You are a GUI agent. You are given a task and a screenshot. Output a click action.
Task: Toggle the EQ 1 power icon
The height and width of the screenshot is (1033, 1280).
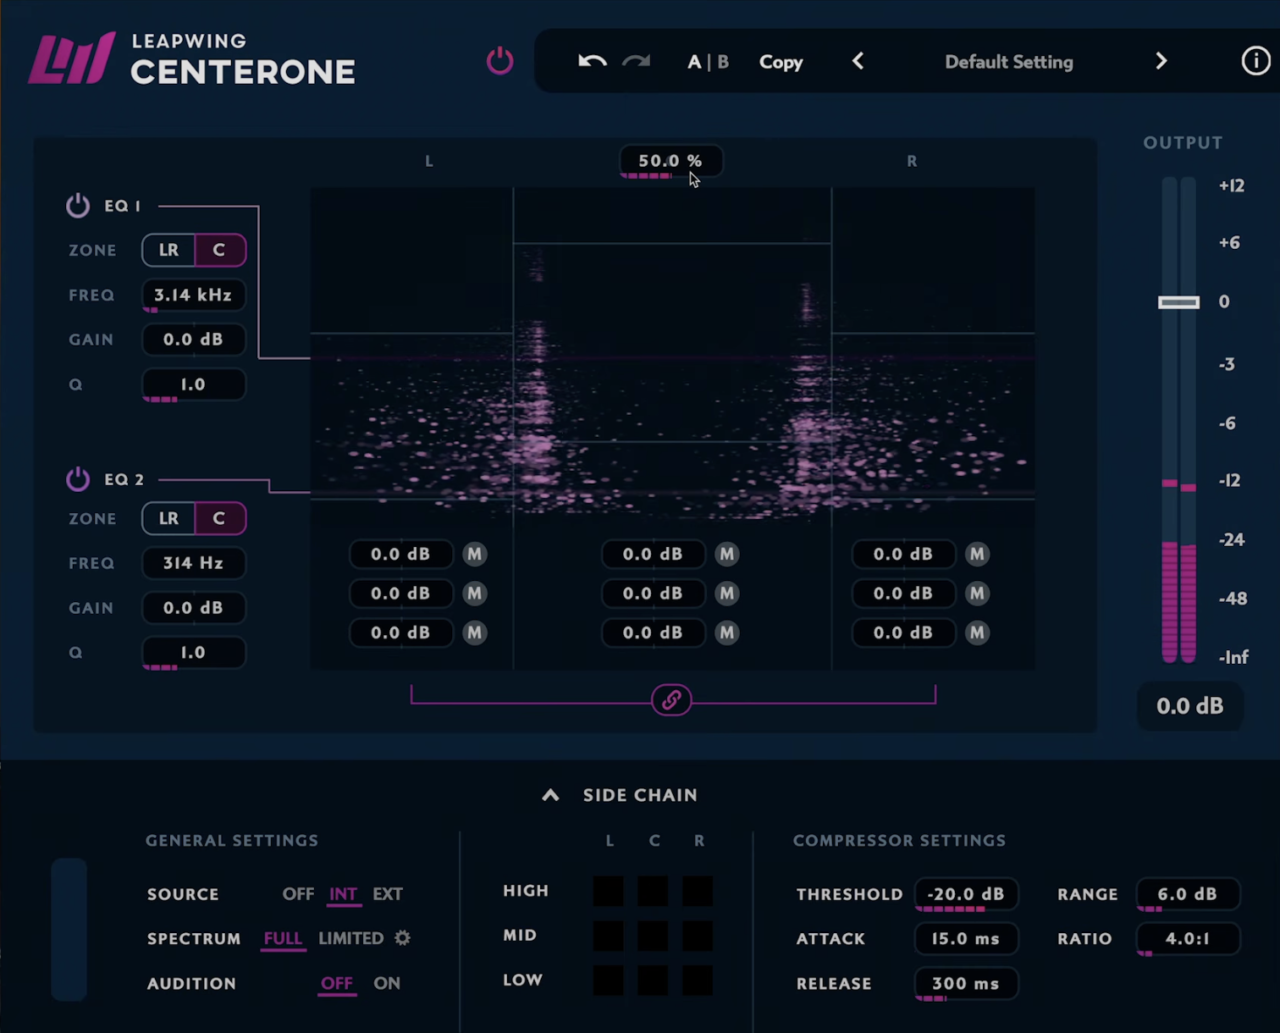click(x=78, y=206)
